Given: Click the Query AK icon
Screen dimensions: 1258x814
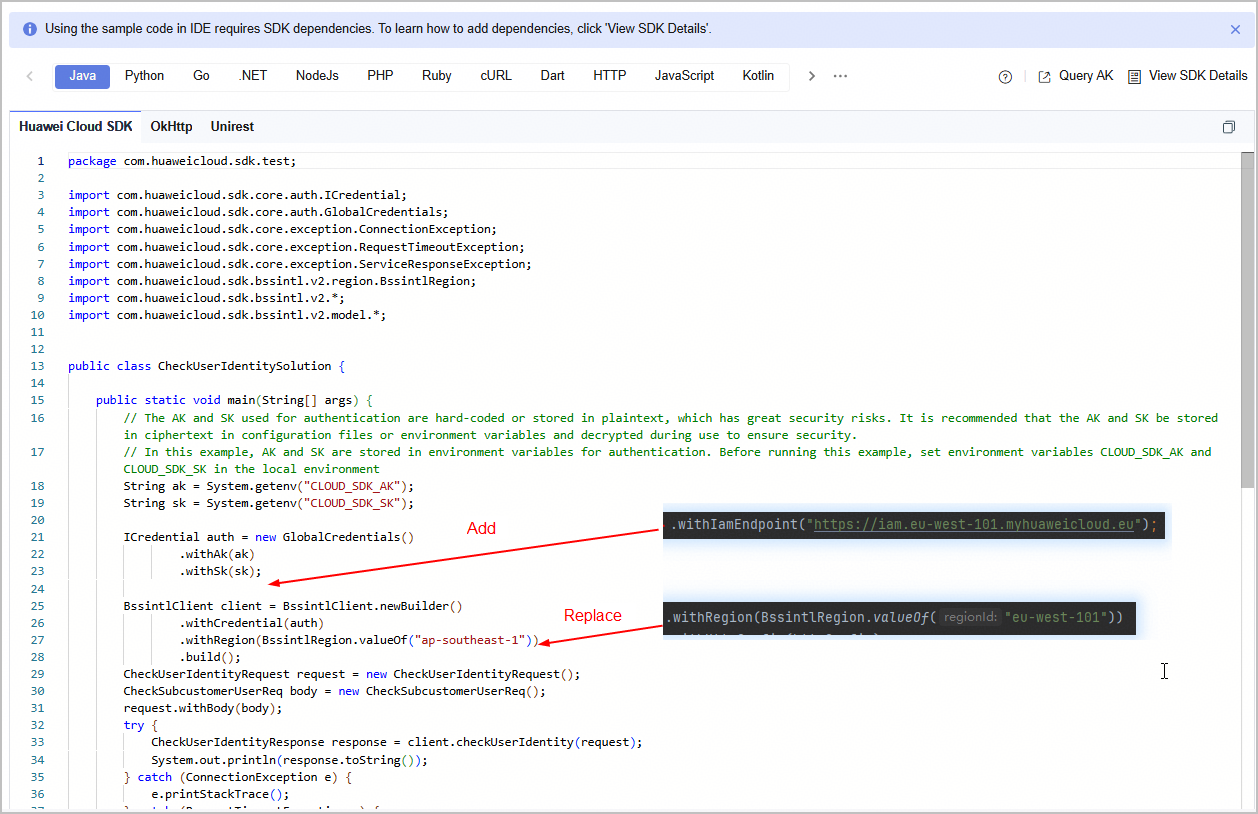Looking at the screenshot, I should click(1044, 77).
